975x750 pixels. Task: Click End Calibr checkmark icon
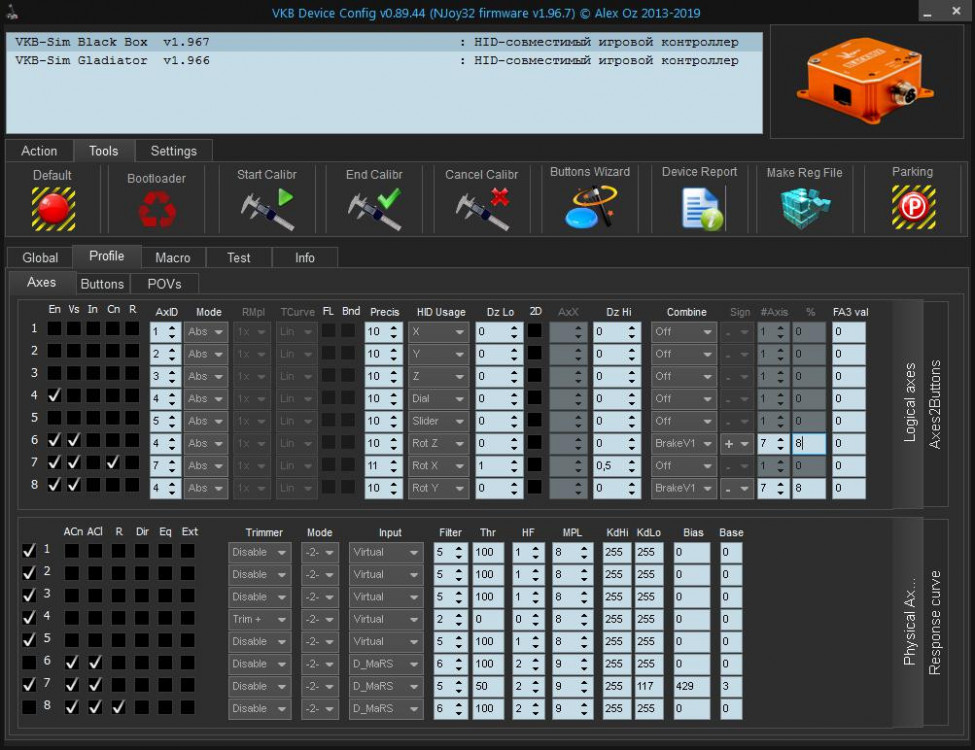coord(373,208)
